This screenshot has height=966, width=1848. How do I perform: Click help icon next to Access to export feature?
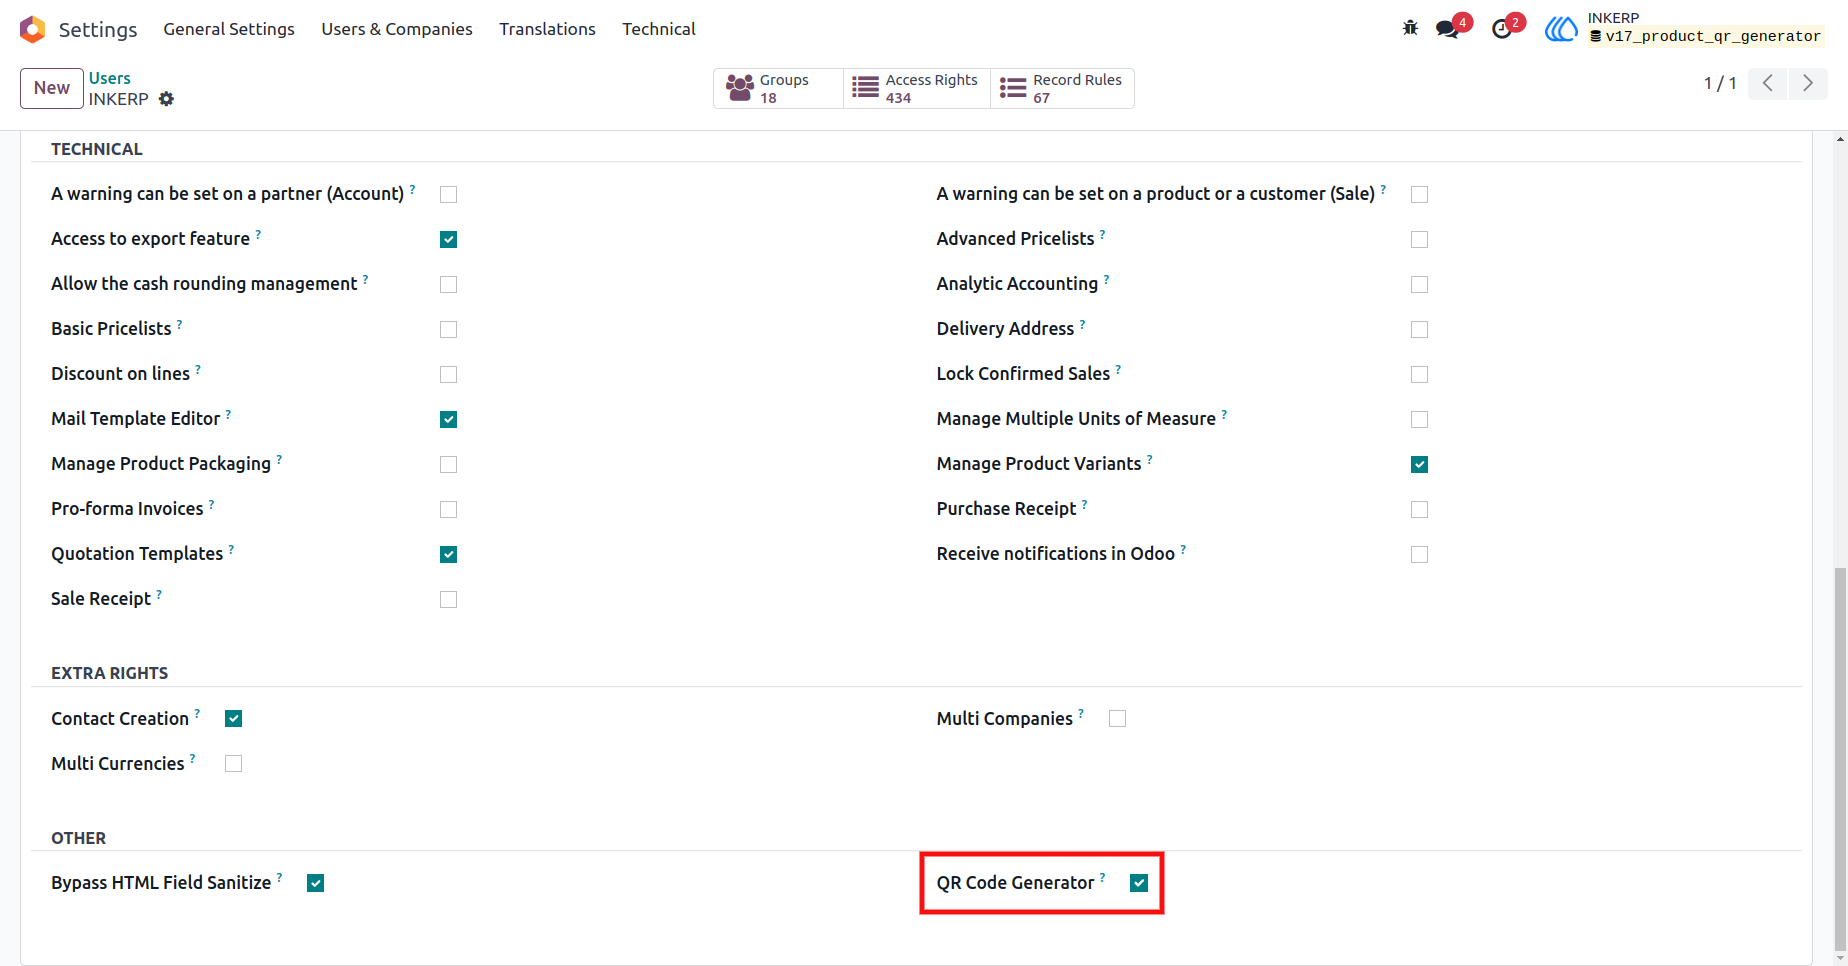(258, 233)
